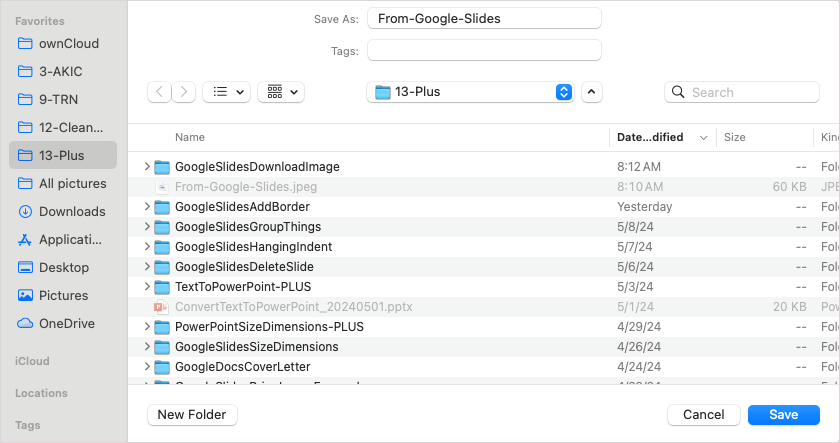Image resolution: width=840 pixels, height=443 pixels.
Task: Click the Desktop icon in the sidebar
Action: tap(25, 267)
